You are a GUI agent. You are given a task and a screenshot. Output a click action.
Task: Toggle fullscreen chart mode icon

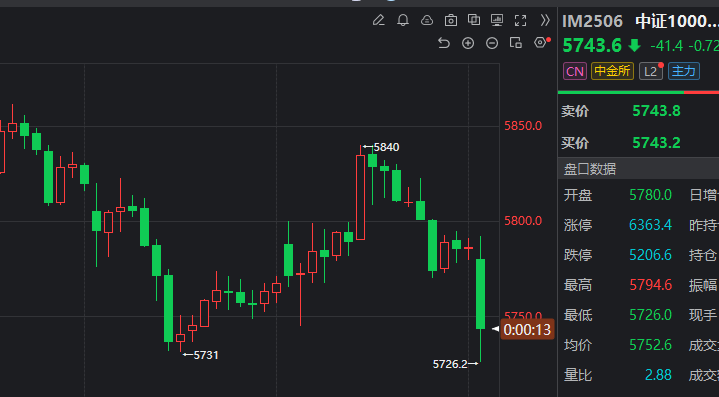click(520, 20)
